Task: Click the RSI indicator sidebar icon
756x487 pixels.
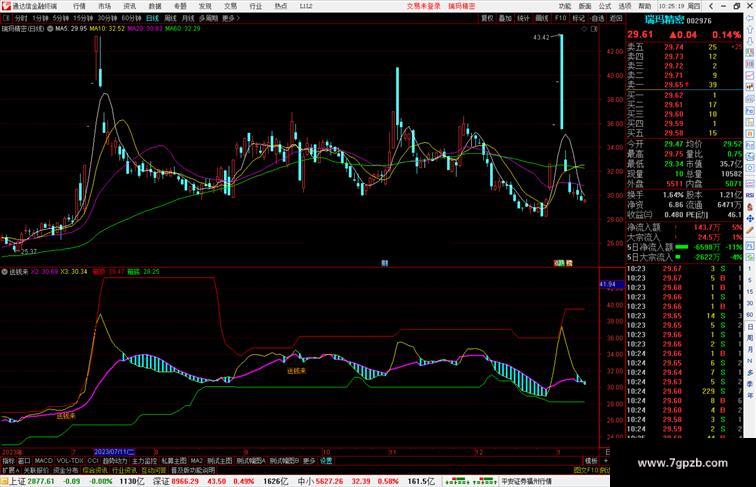Action: coord(750,195)
